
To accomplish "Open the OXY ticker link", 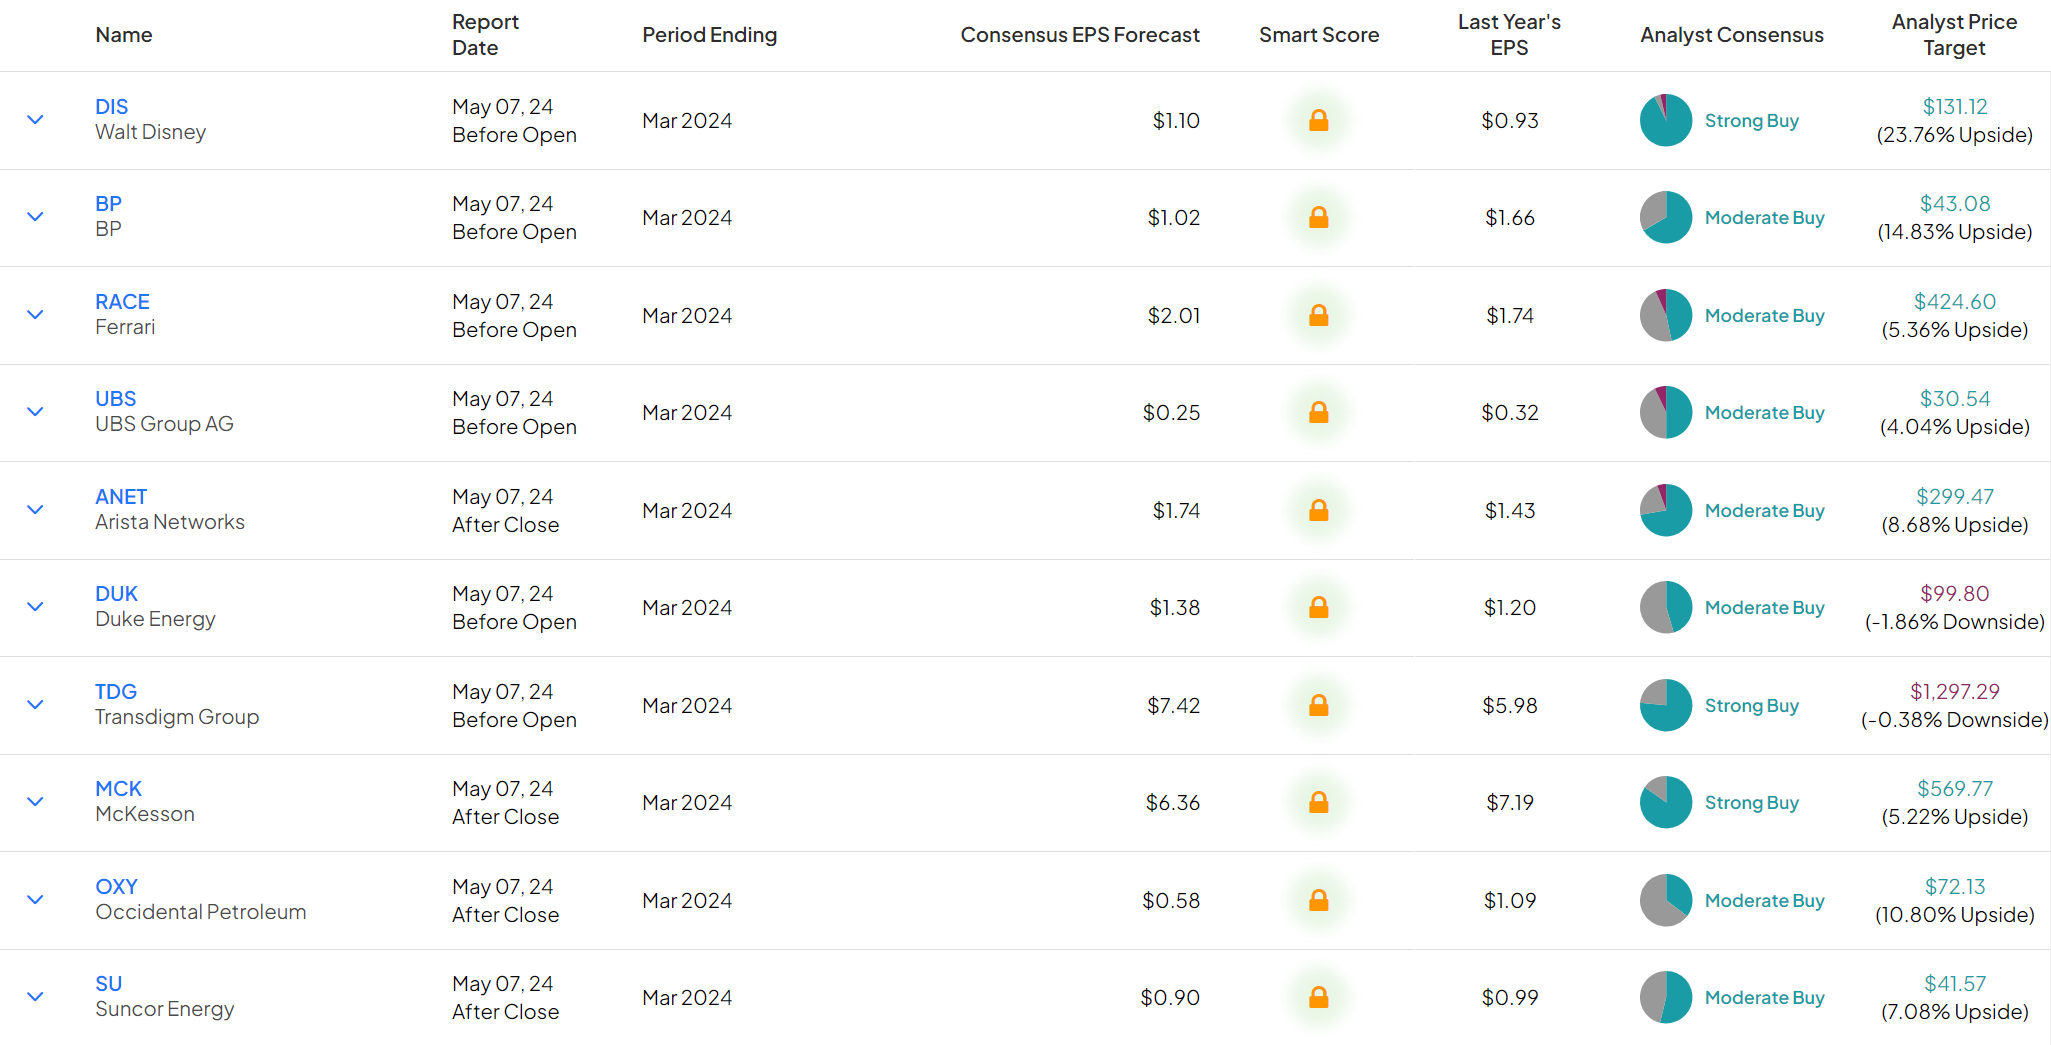I will click(x=116, y=887).
